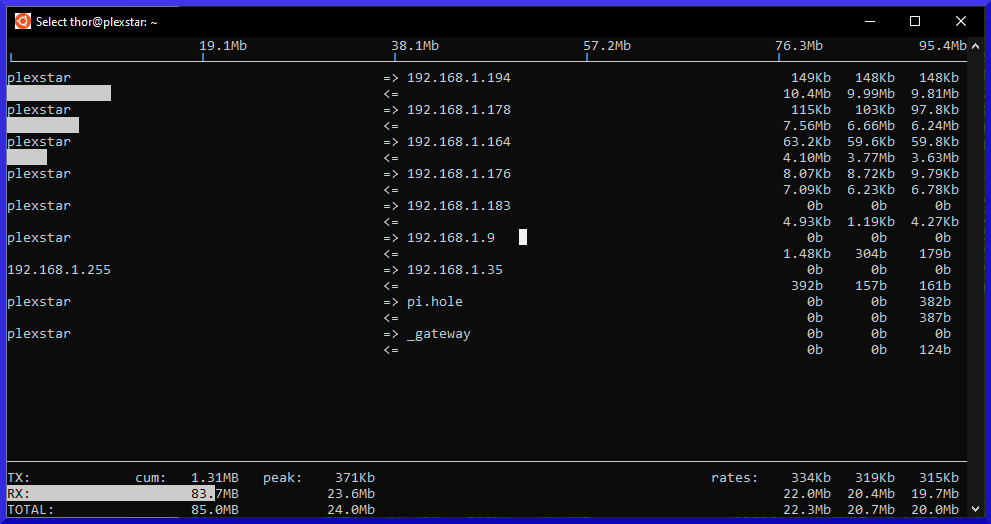
Task: Click the white text cursor block
Action: click(x=522, y=237)
